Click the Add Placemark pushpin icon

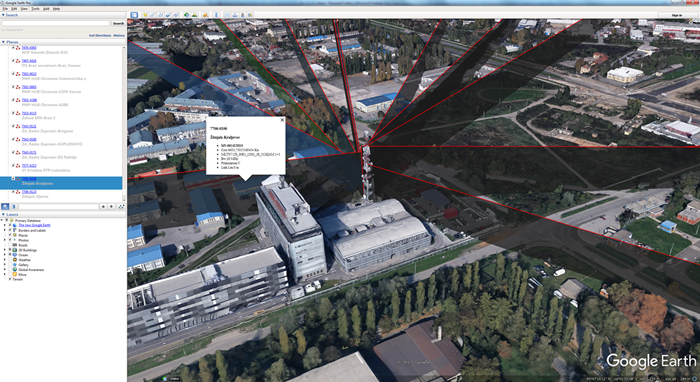(145, 15)
